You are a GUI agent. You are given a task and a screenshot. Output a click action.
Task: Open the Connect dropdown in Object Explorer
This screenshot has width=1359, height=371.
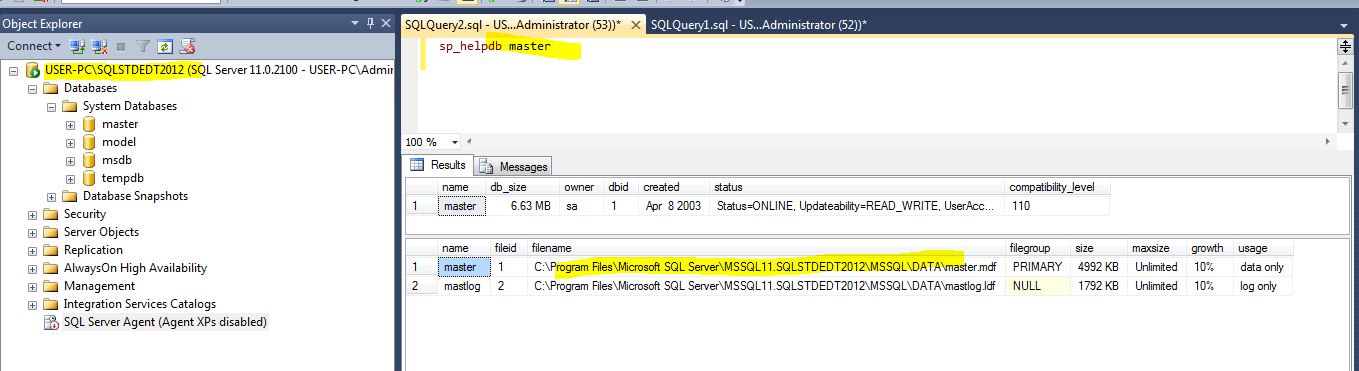(x=33, y=46)
